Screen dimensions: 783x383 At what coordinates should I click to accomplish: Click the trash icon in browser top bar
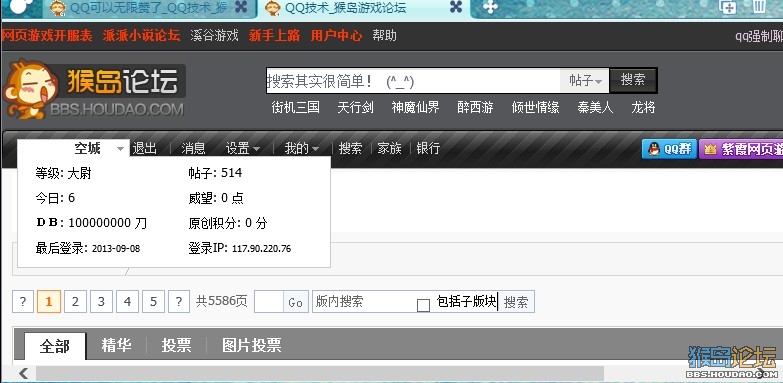pos(759,6)
